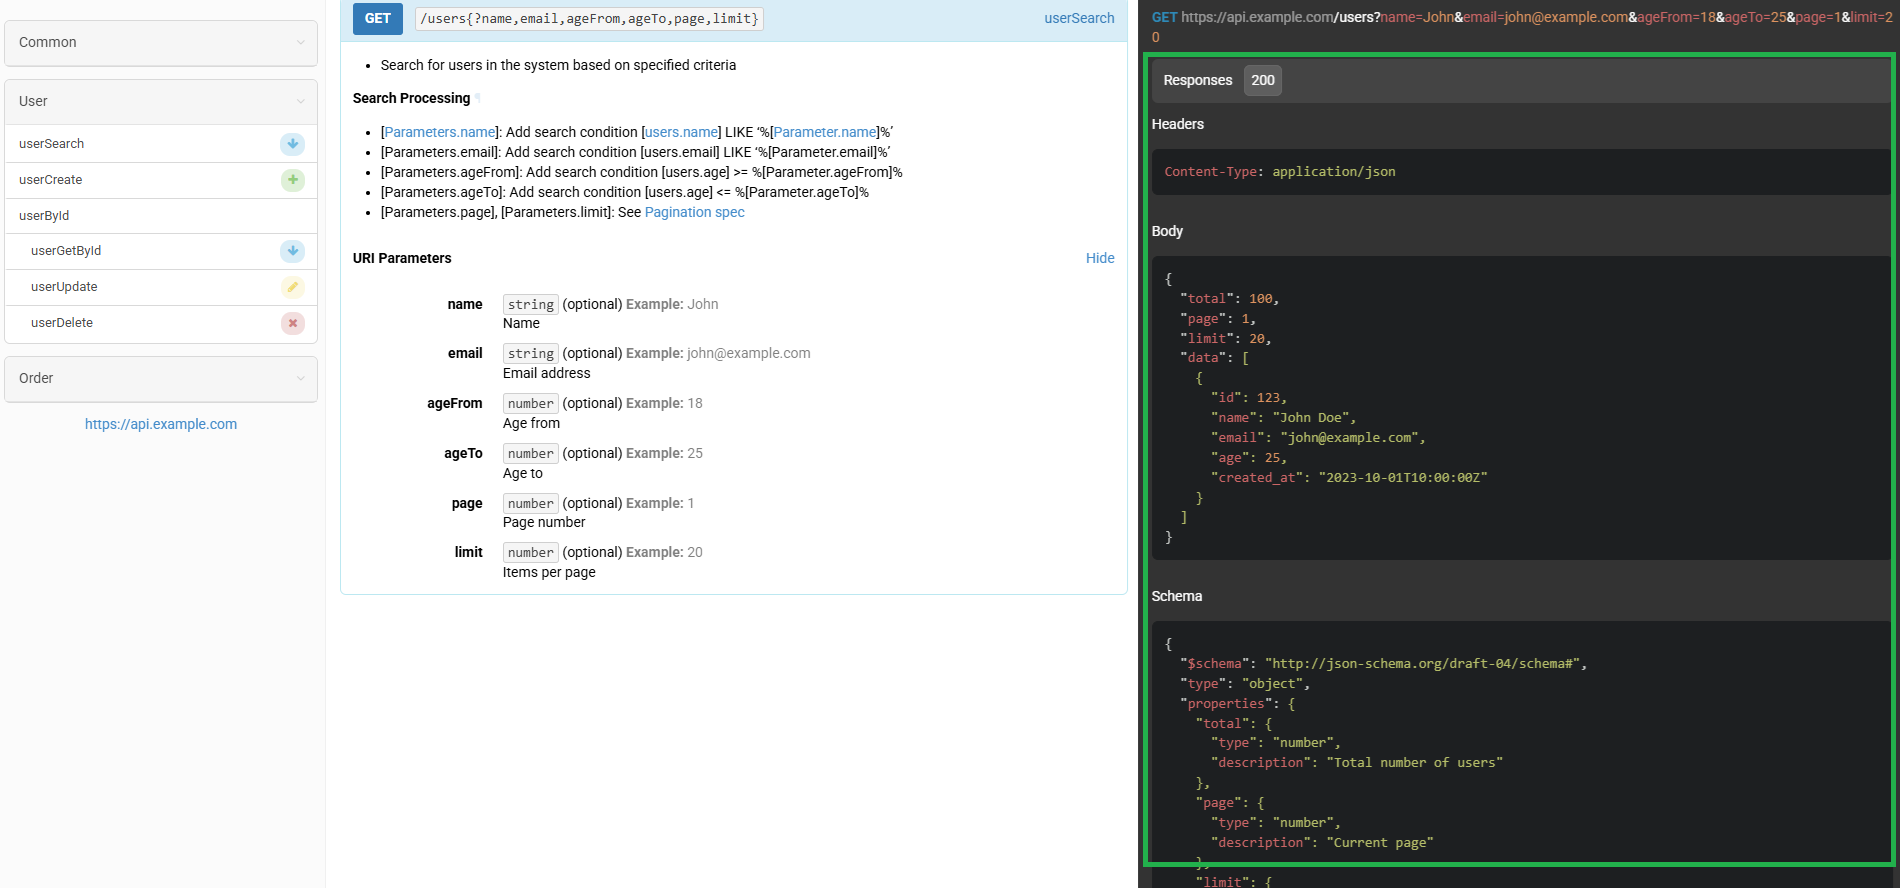Open userDelete in the sidebar

click(62, 323)
